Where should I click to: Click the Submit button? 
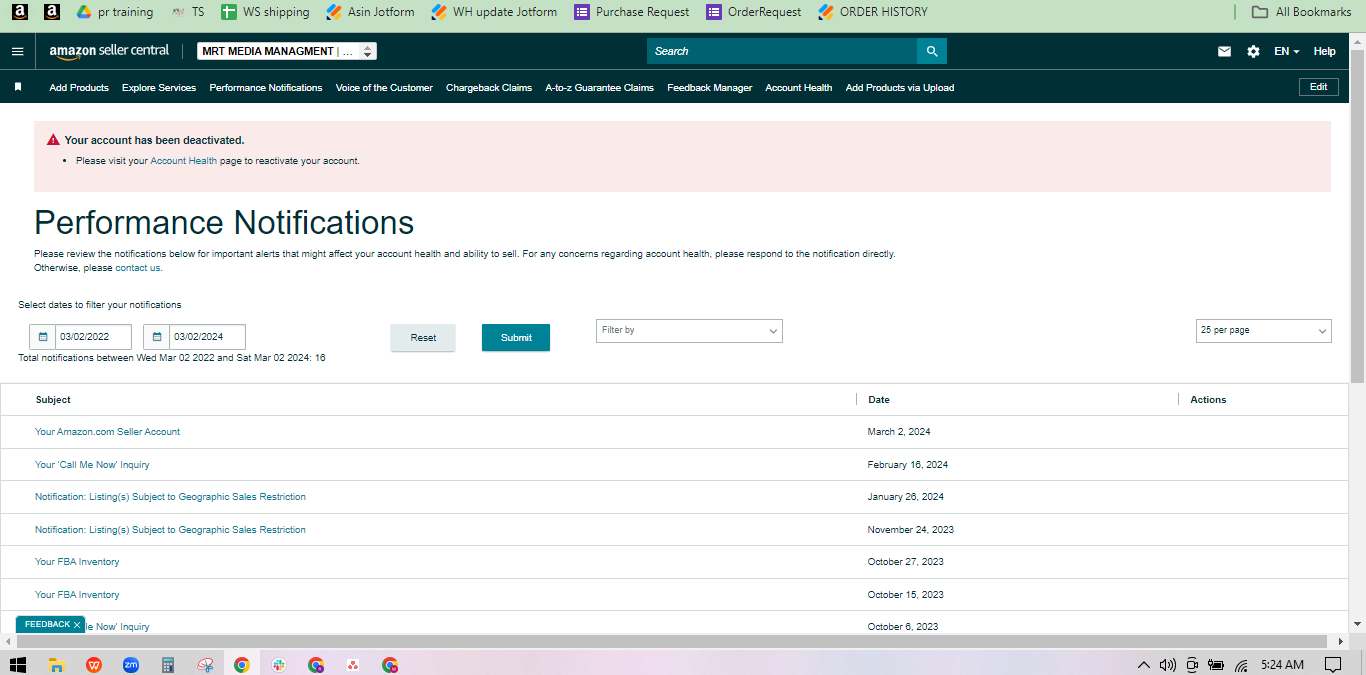(x=516, y=338)
